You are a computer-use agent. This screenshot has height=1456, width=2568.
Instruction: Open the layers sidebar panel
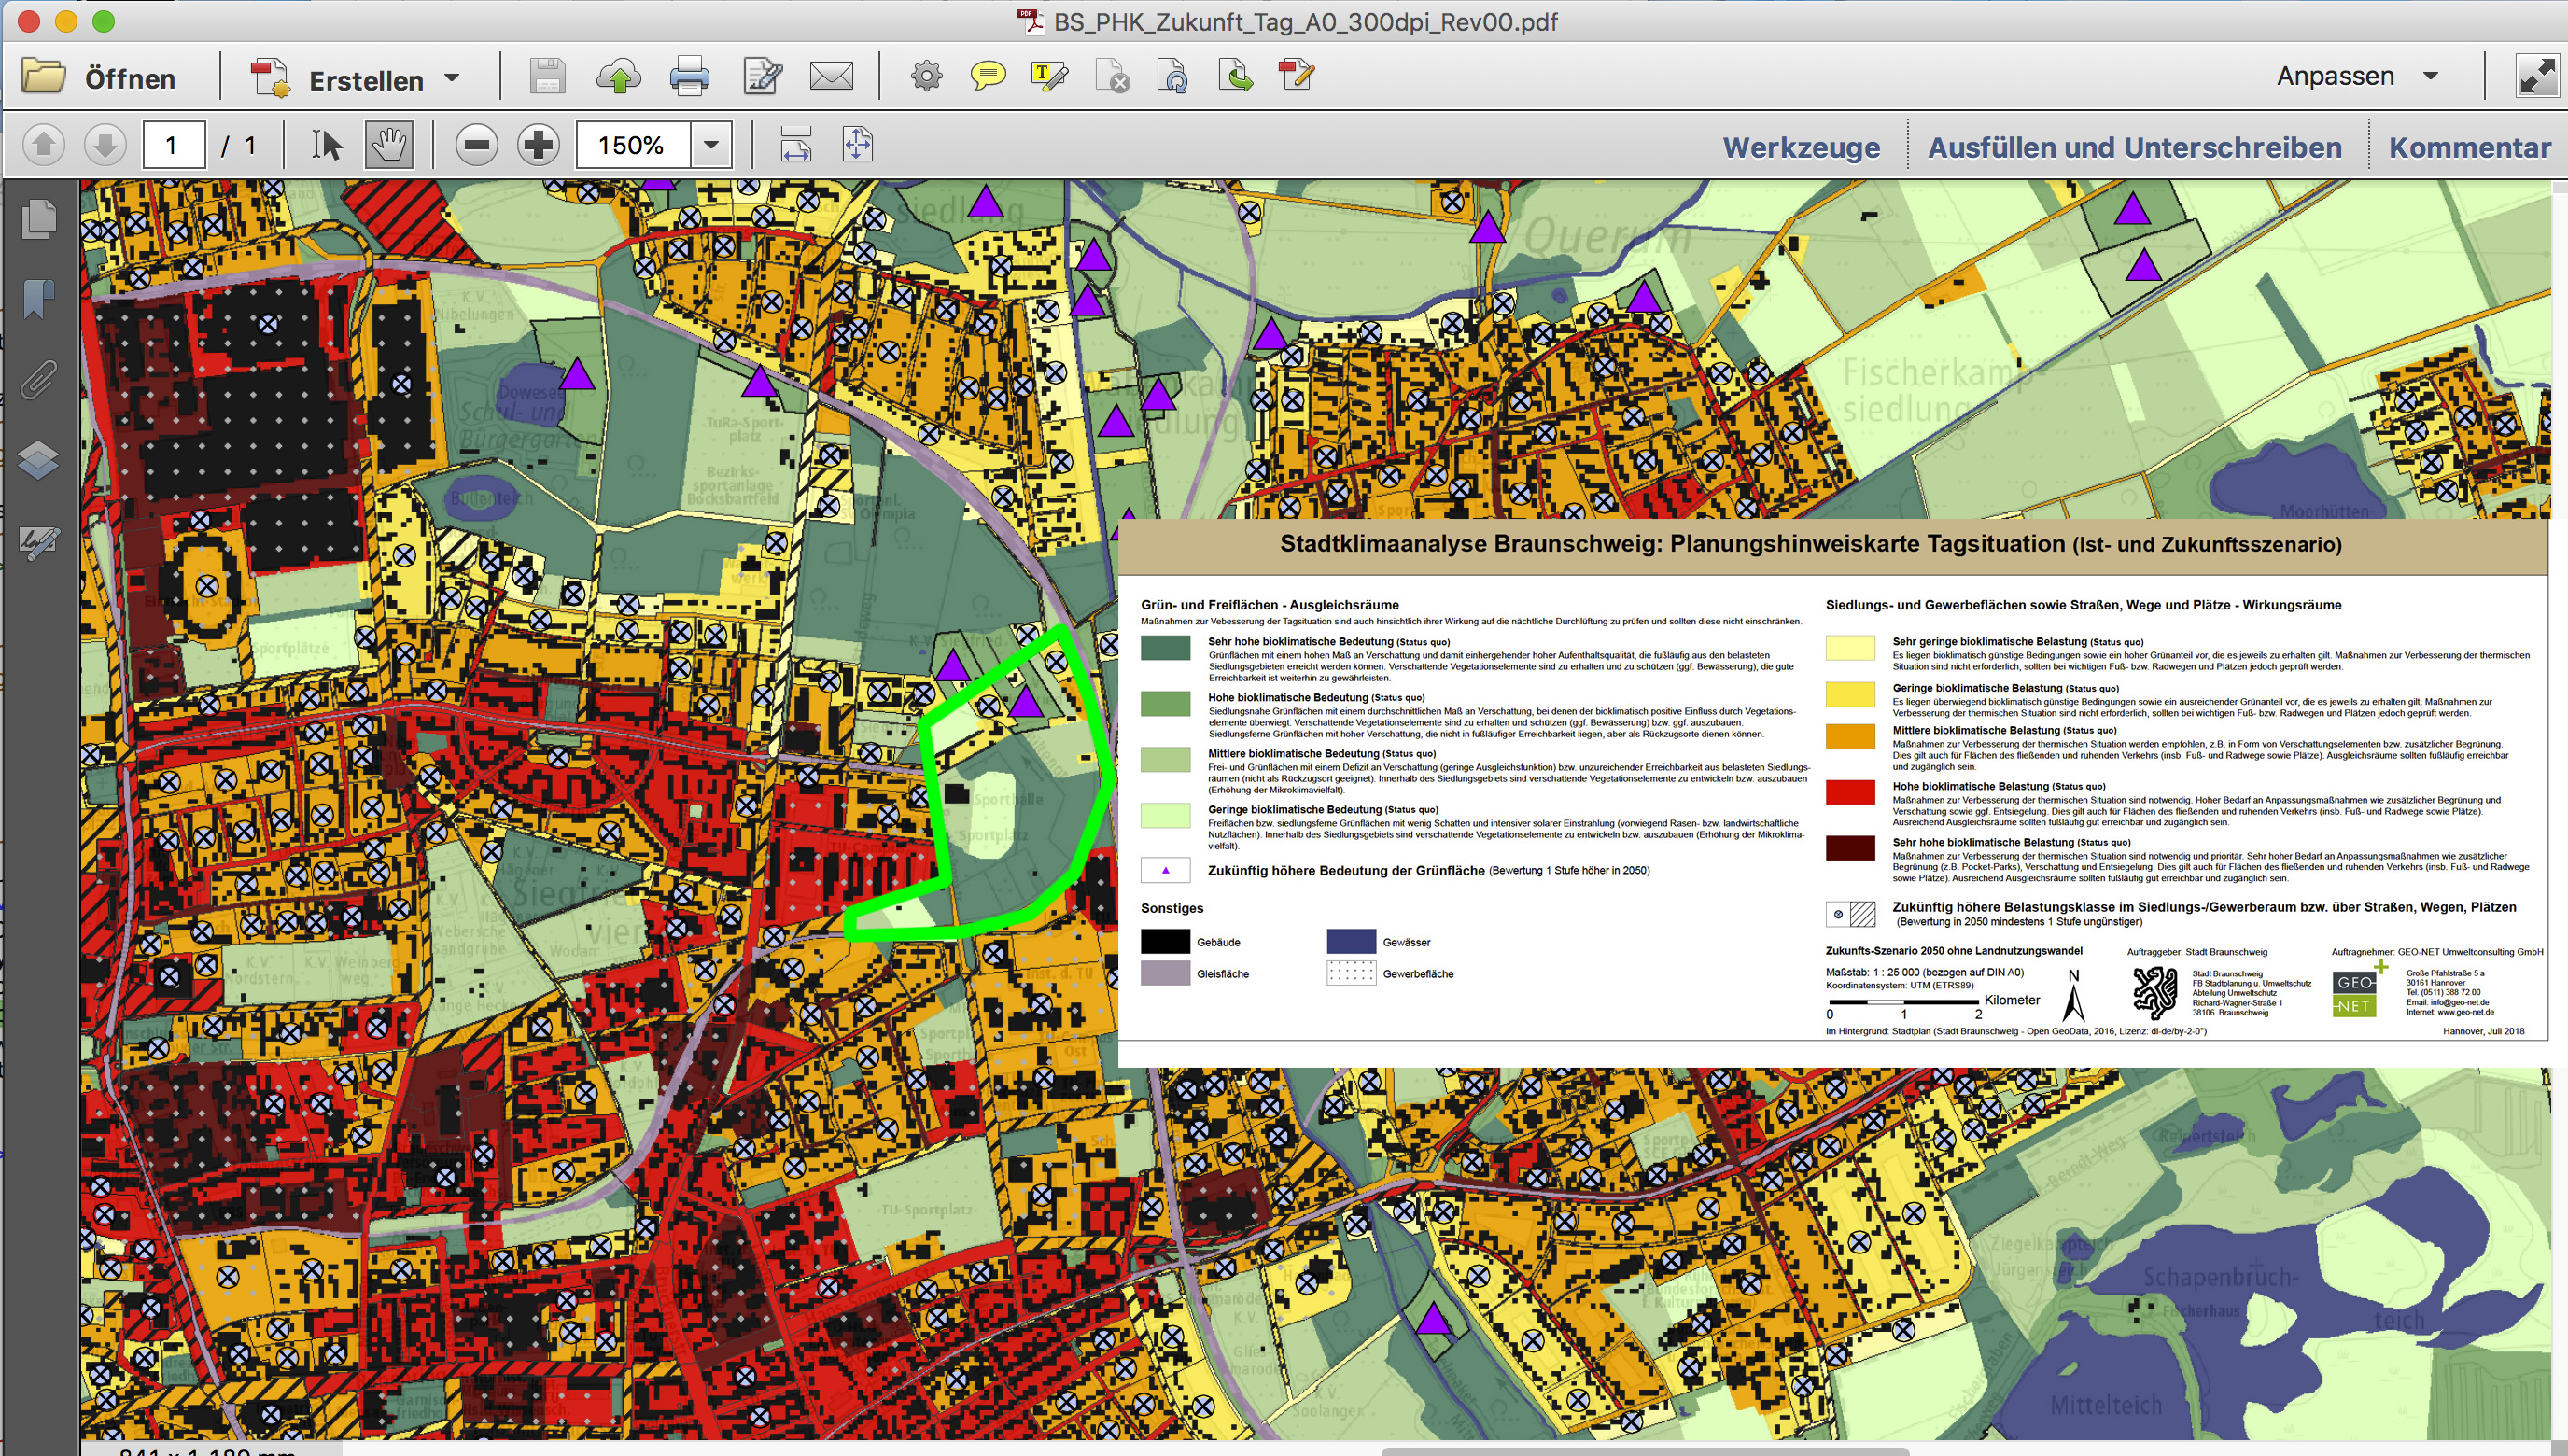(x=39, y=460)
